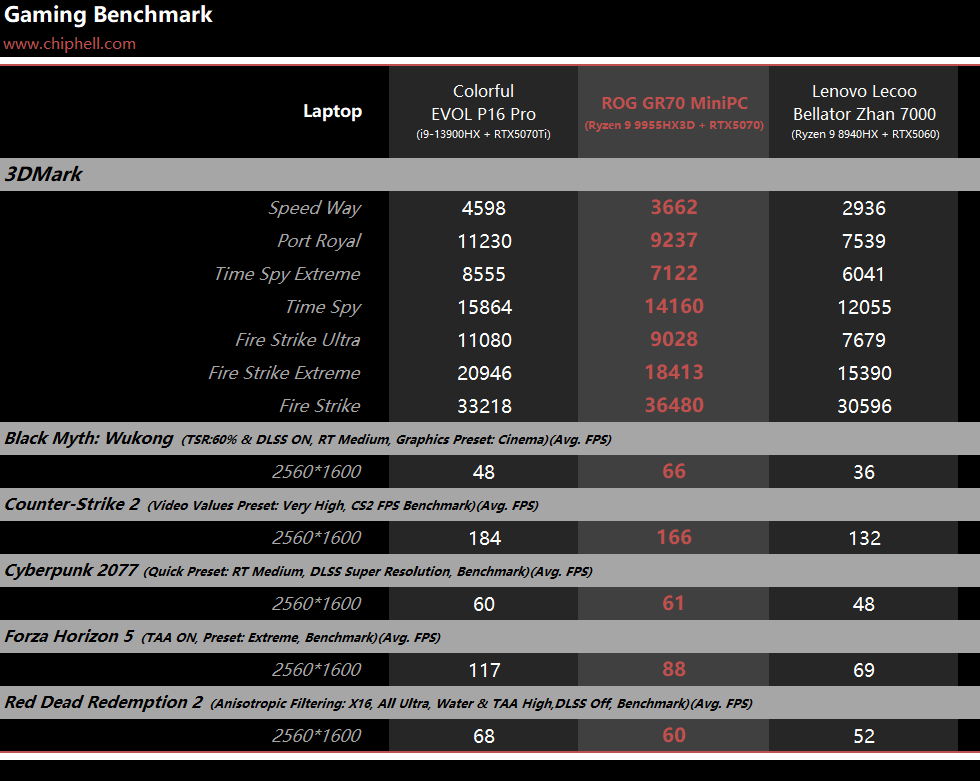Select Fire Strike Extreme score 18413

[x=674, y=372]
